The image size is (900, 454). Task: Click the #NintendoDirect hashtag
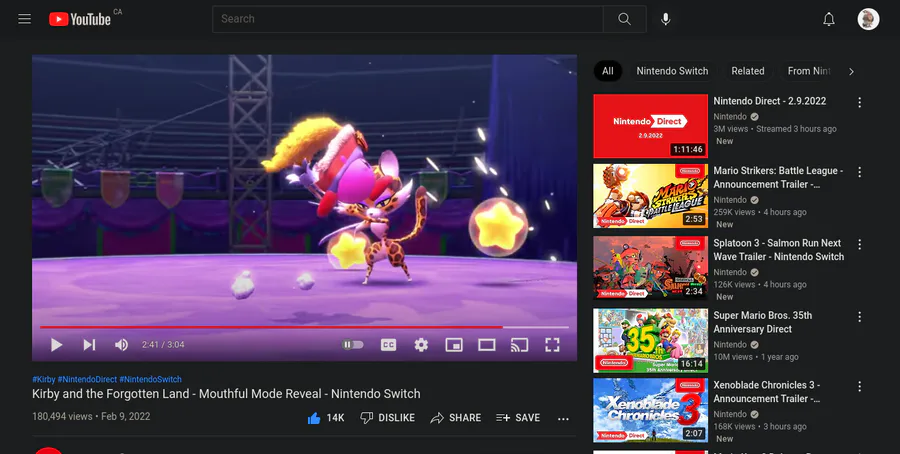[87, 379]
